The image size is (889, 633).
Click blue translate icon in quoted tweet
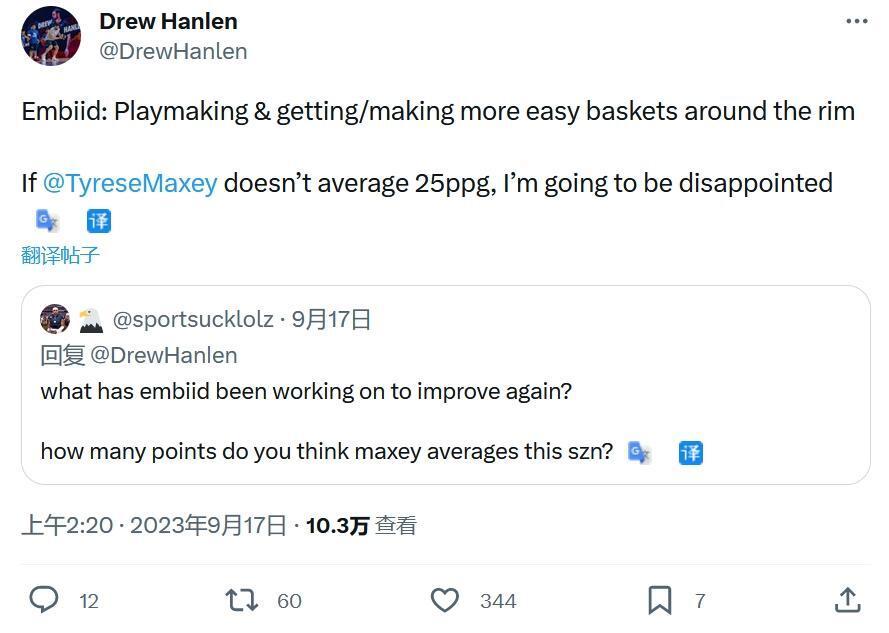690,453
